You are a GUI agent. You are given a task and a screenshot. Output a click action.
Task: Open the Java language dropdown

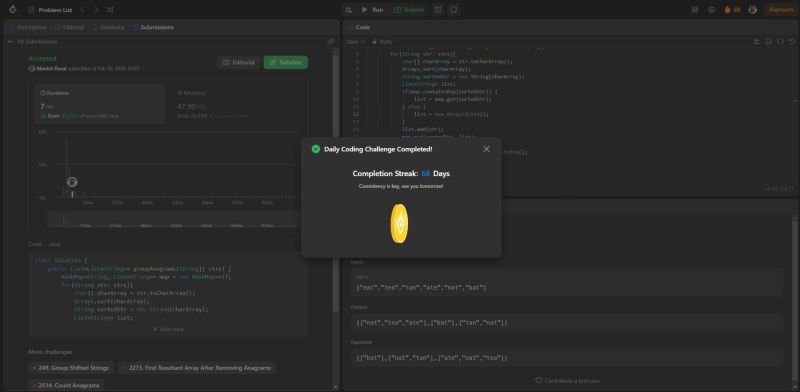(356, 41)
